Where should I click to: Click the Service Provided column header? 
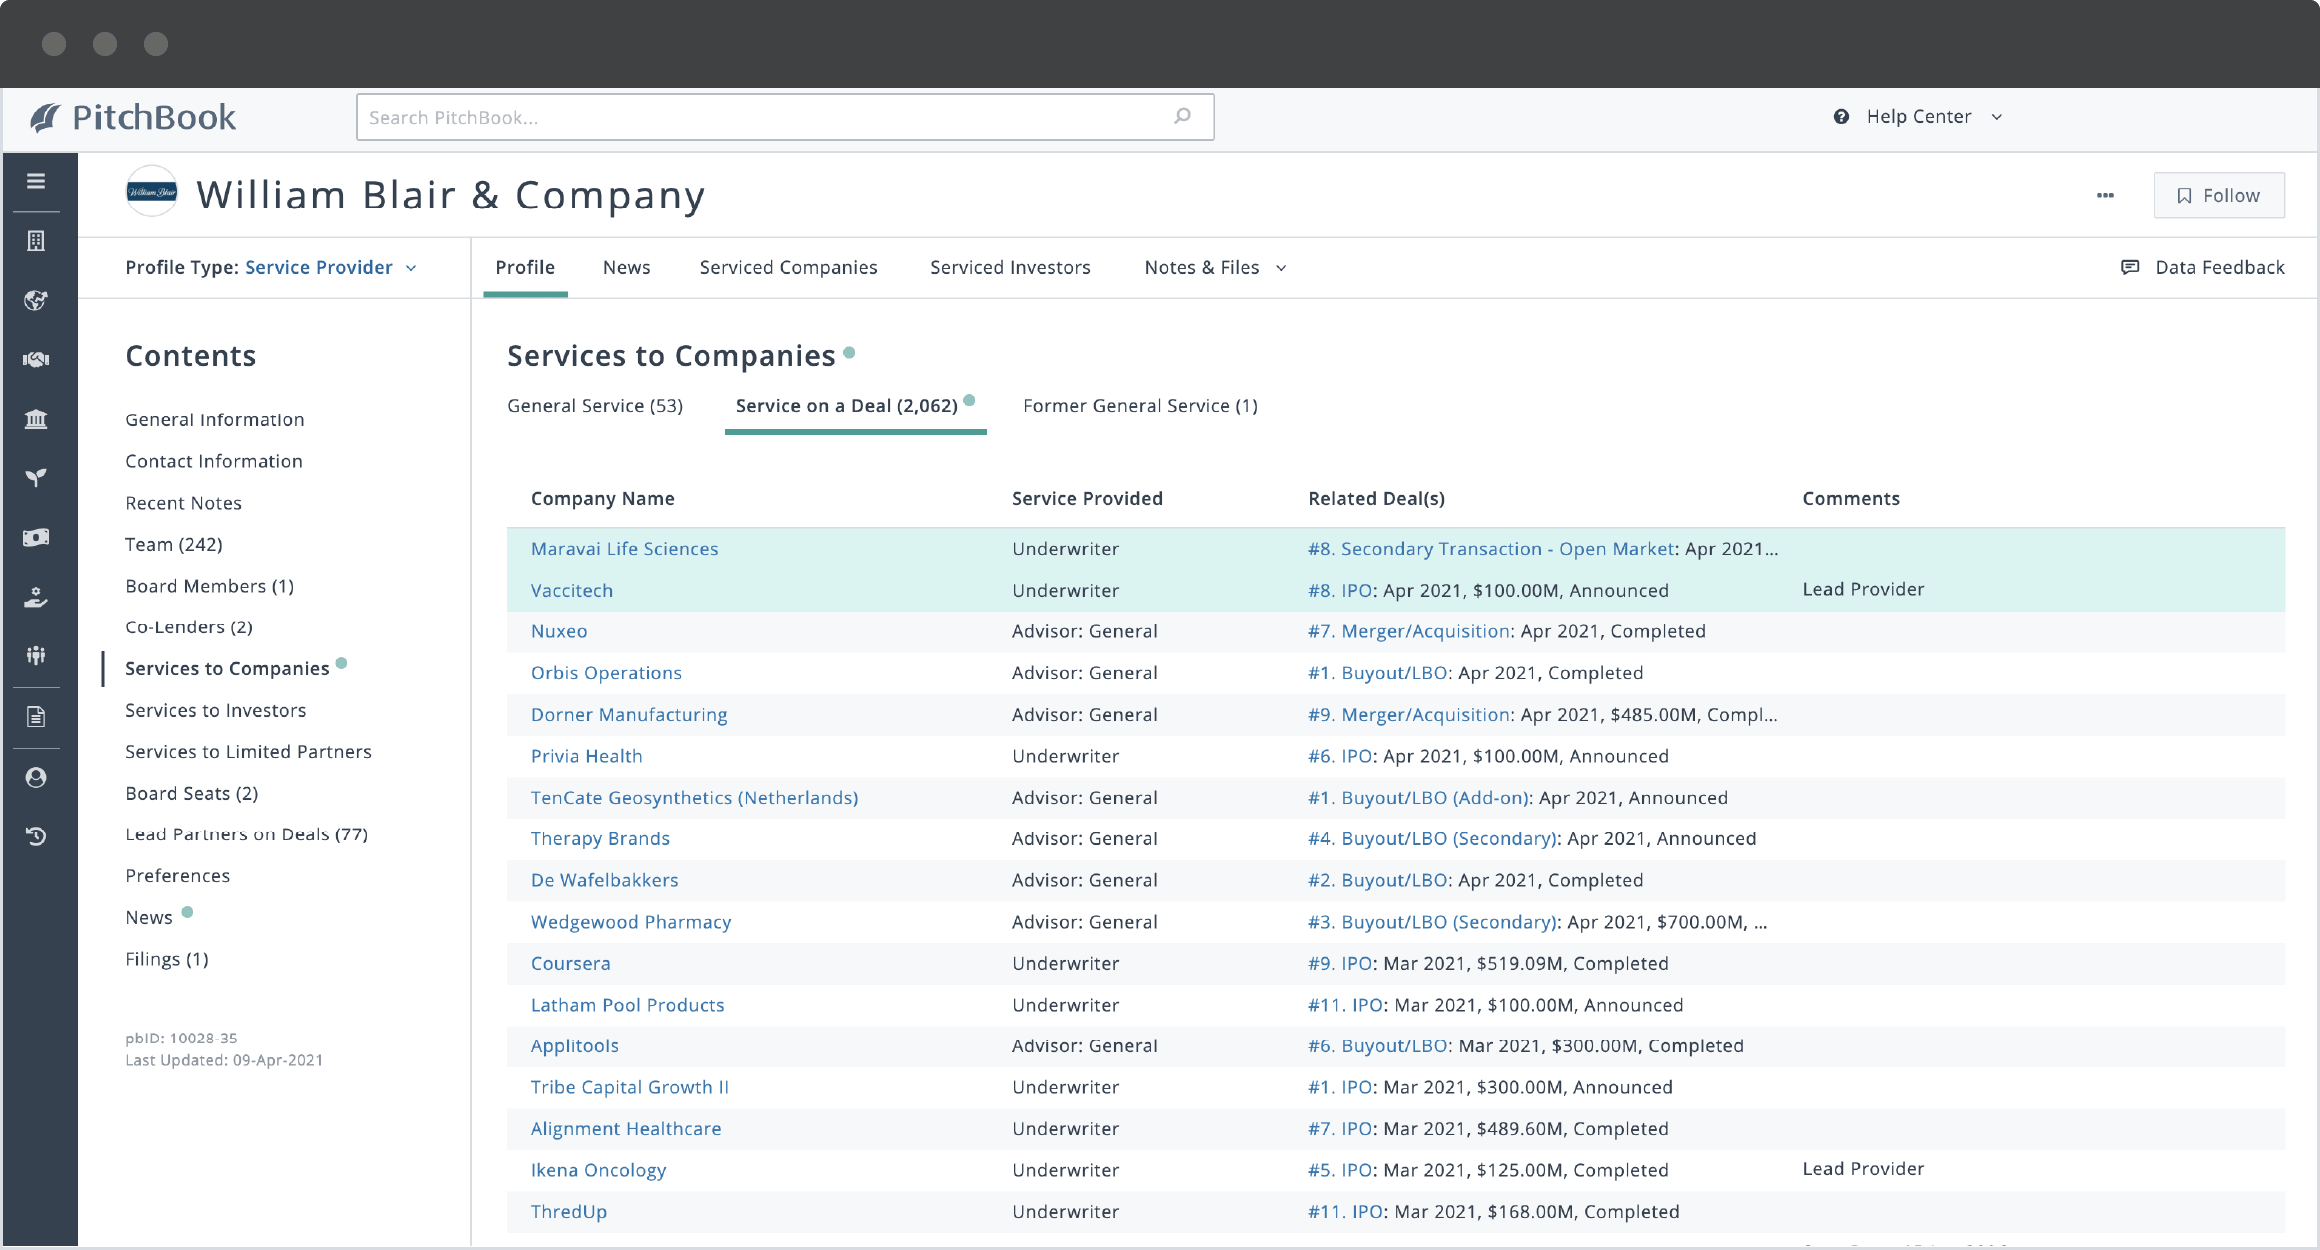1087,498
